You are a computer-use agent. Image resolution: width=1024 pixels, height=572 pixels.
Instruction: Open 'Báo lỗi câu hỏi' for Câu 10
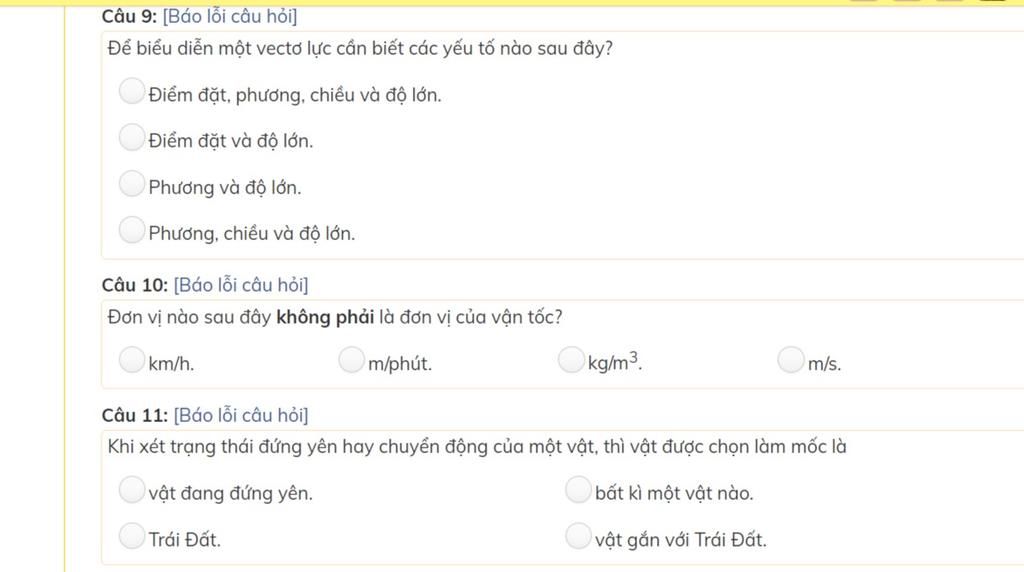(241, 285)
